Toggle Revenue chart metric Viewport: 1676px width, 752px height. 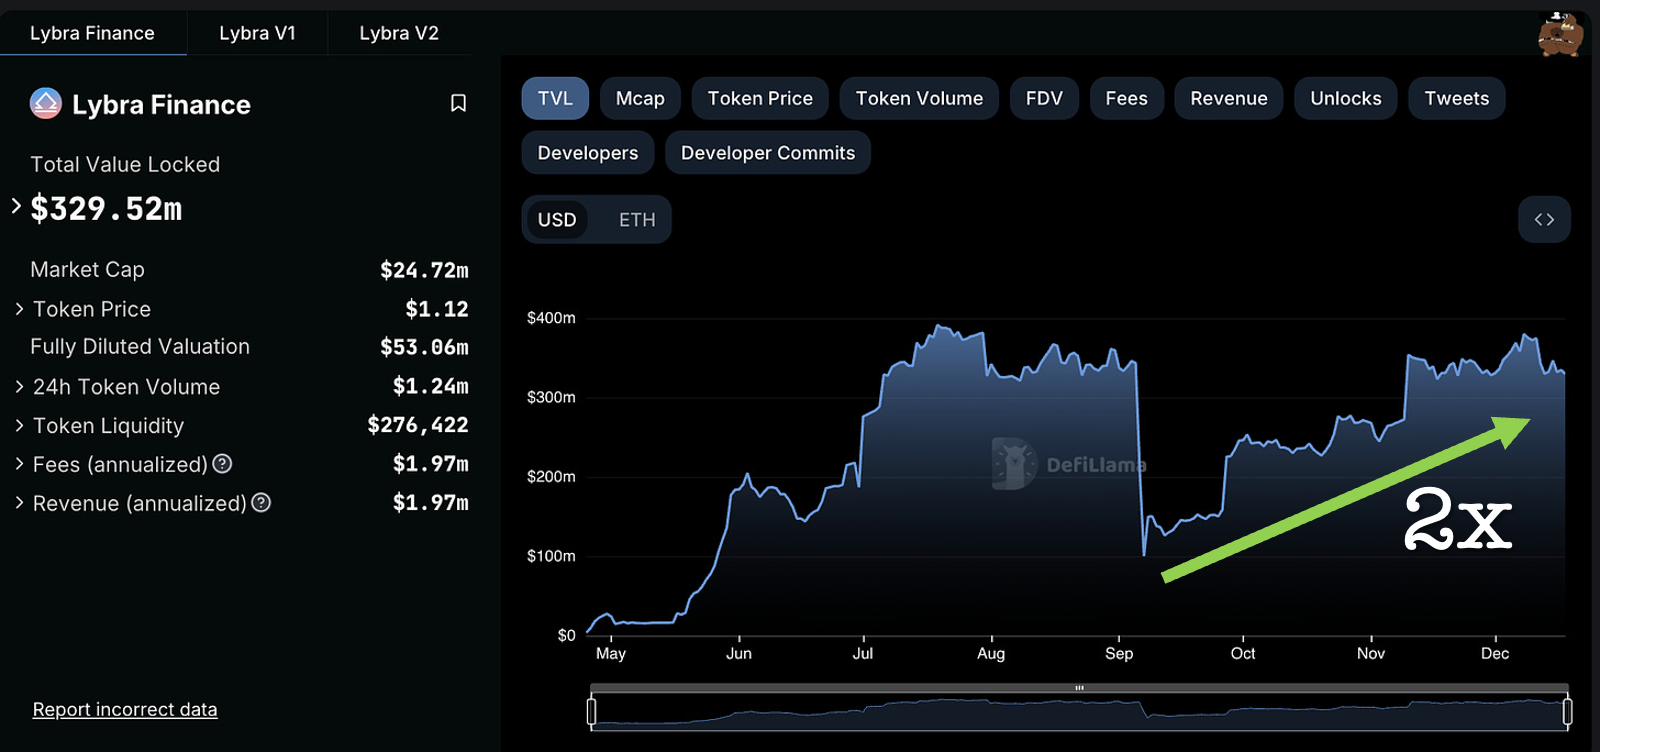(x=1229, y=98)
